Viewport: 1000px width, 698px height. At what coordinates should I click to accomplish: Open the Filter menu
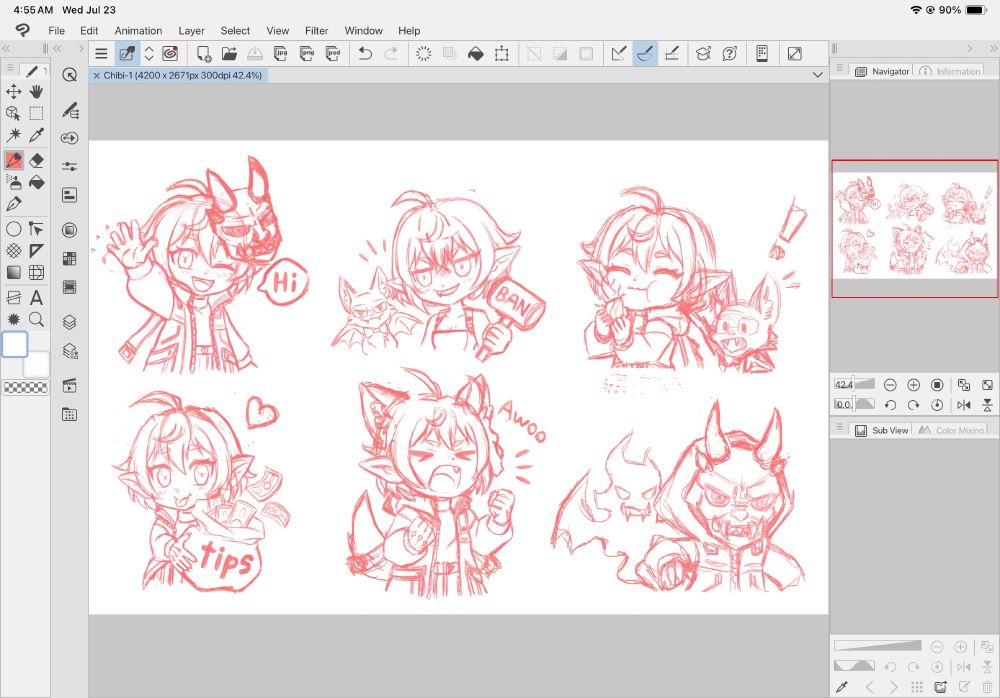(x=316, y=31)
